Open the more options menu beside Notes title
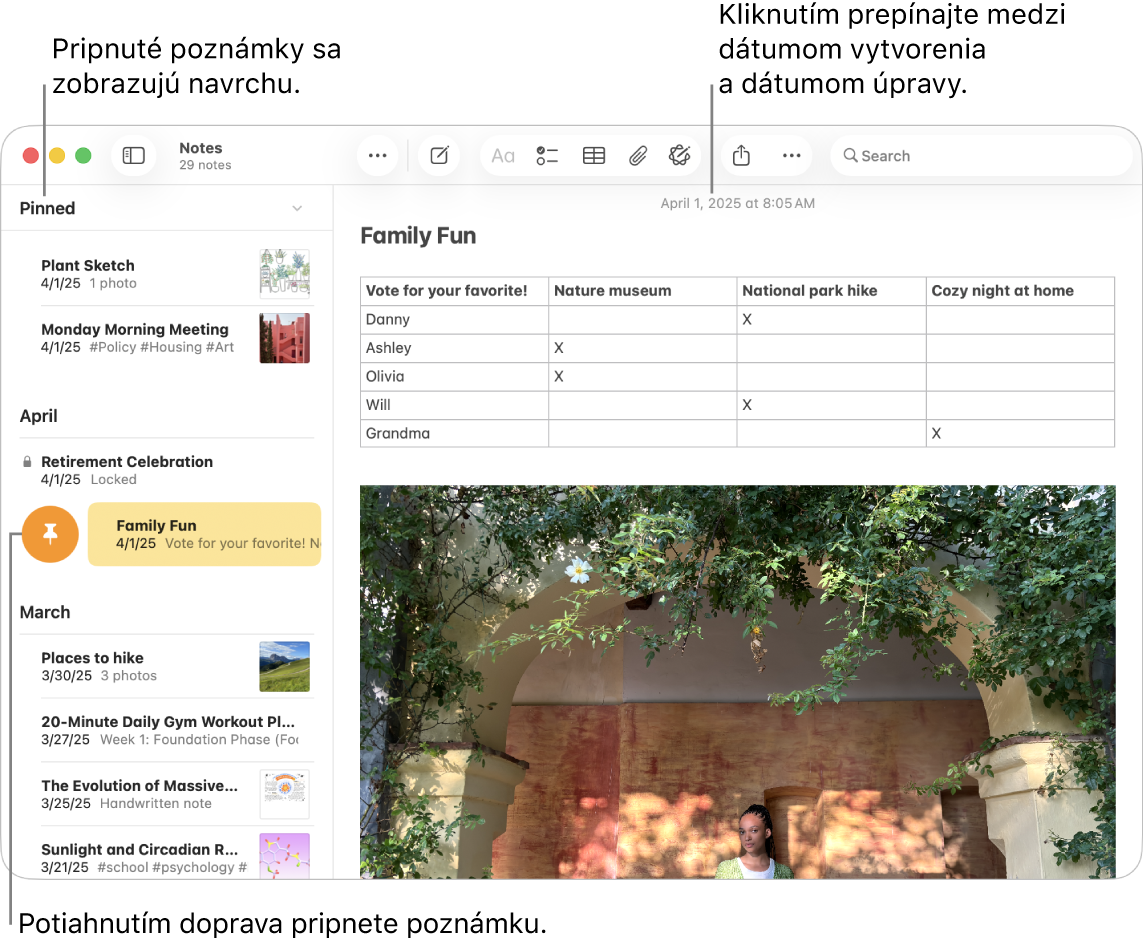This screenshot has width=1144, height=942. [377, 156]
